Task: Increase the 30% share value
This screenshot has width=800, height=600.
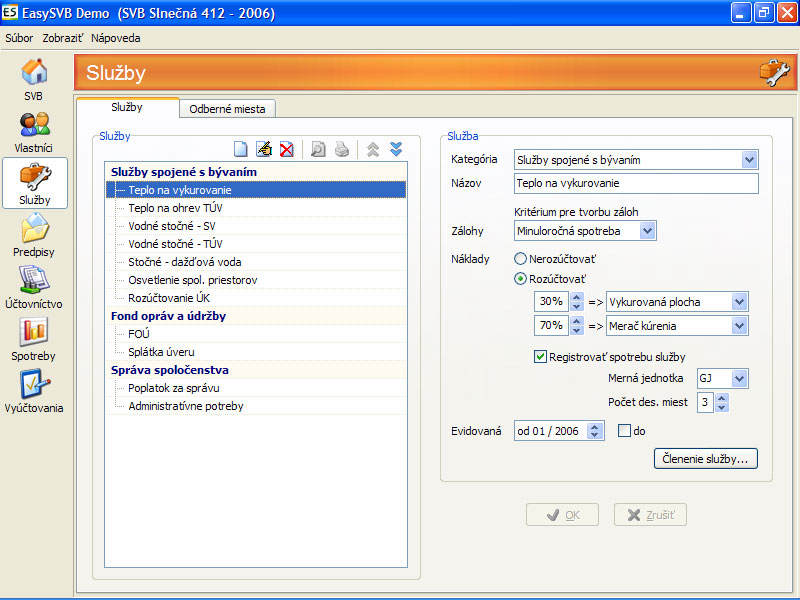Action: (577, 297)
